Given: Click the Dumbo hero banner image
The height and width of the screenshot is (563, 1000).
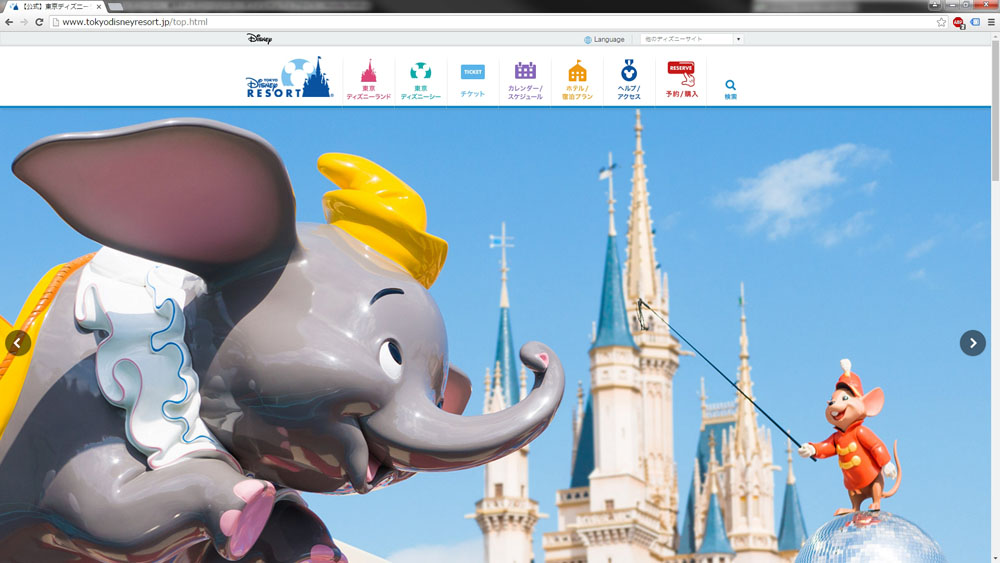Looking at the screenshot, I should [x=495, y=335].
